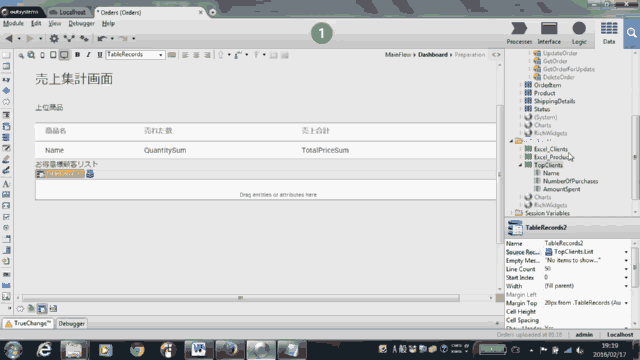Open Internet Explorer from taskbar

(x=44, y=350)
